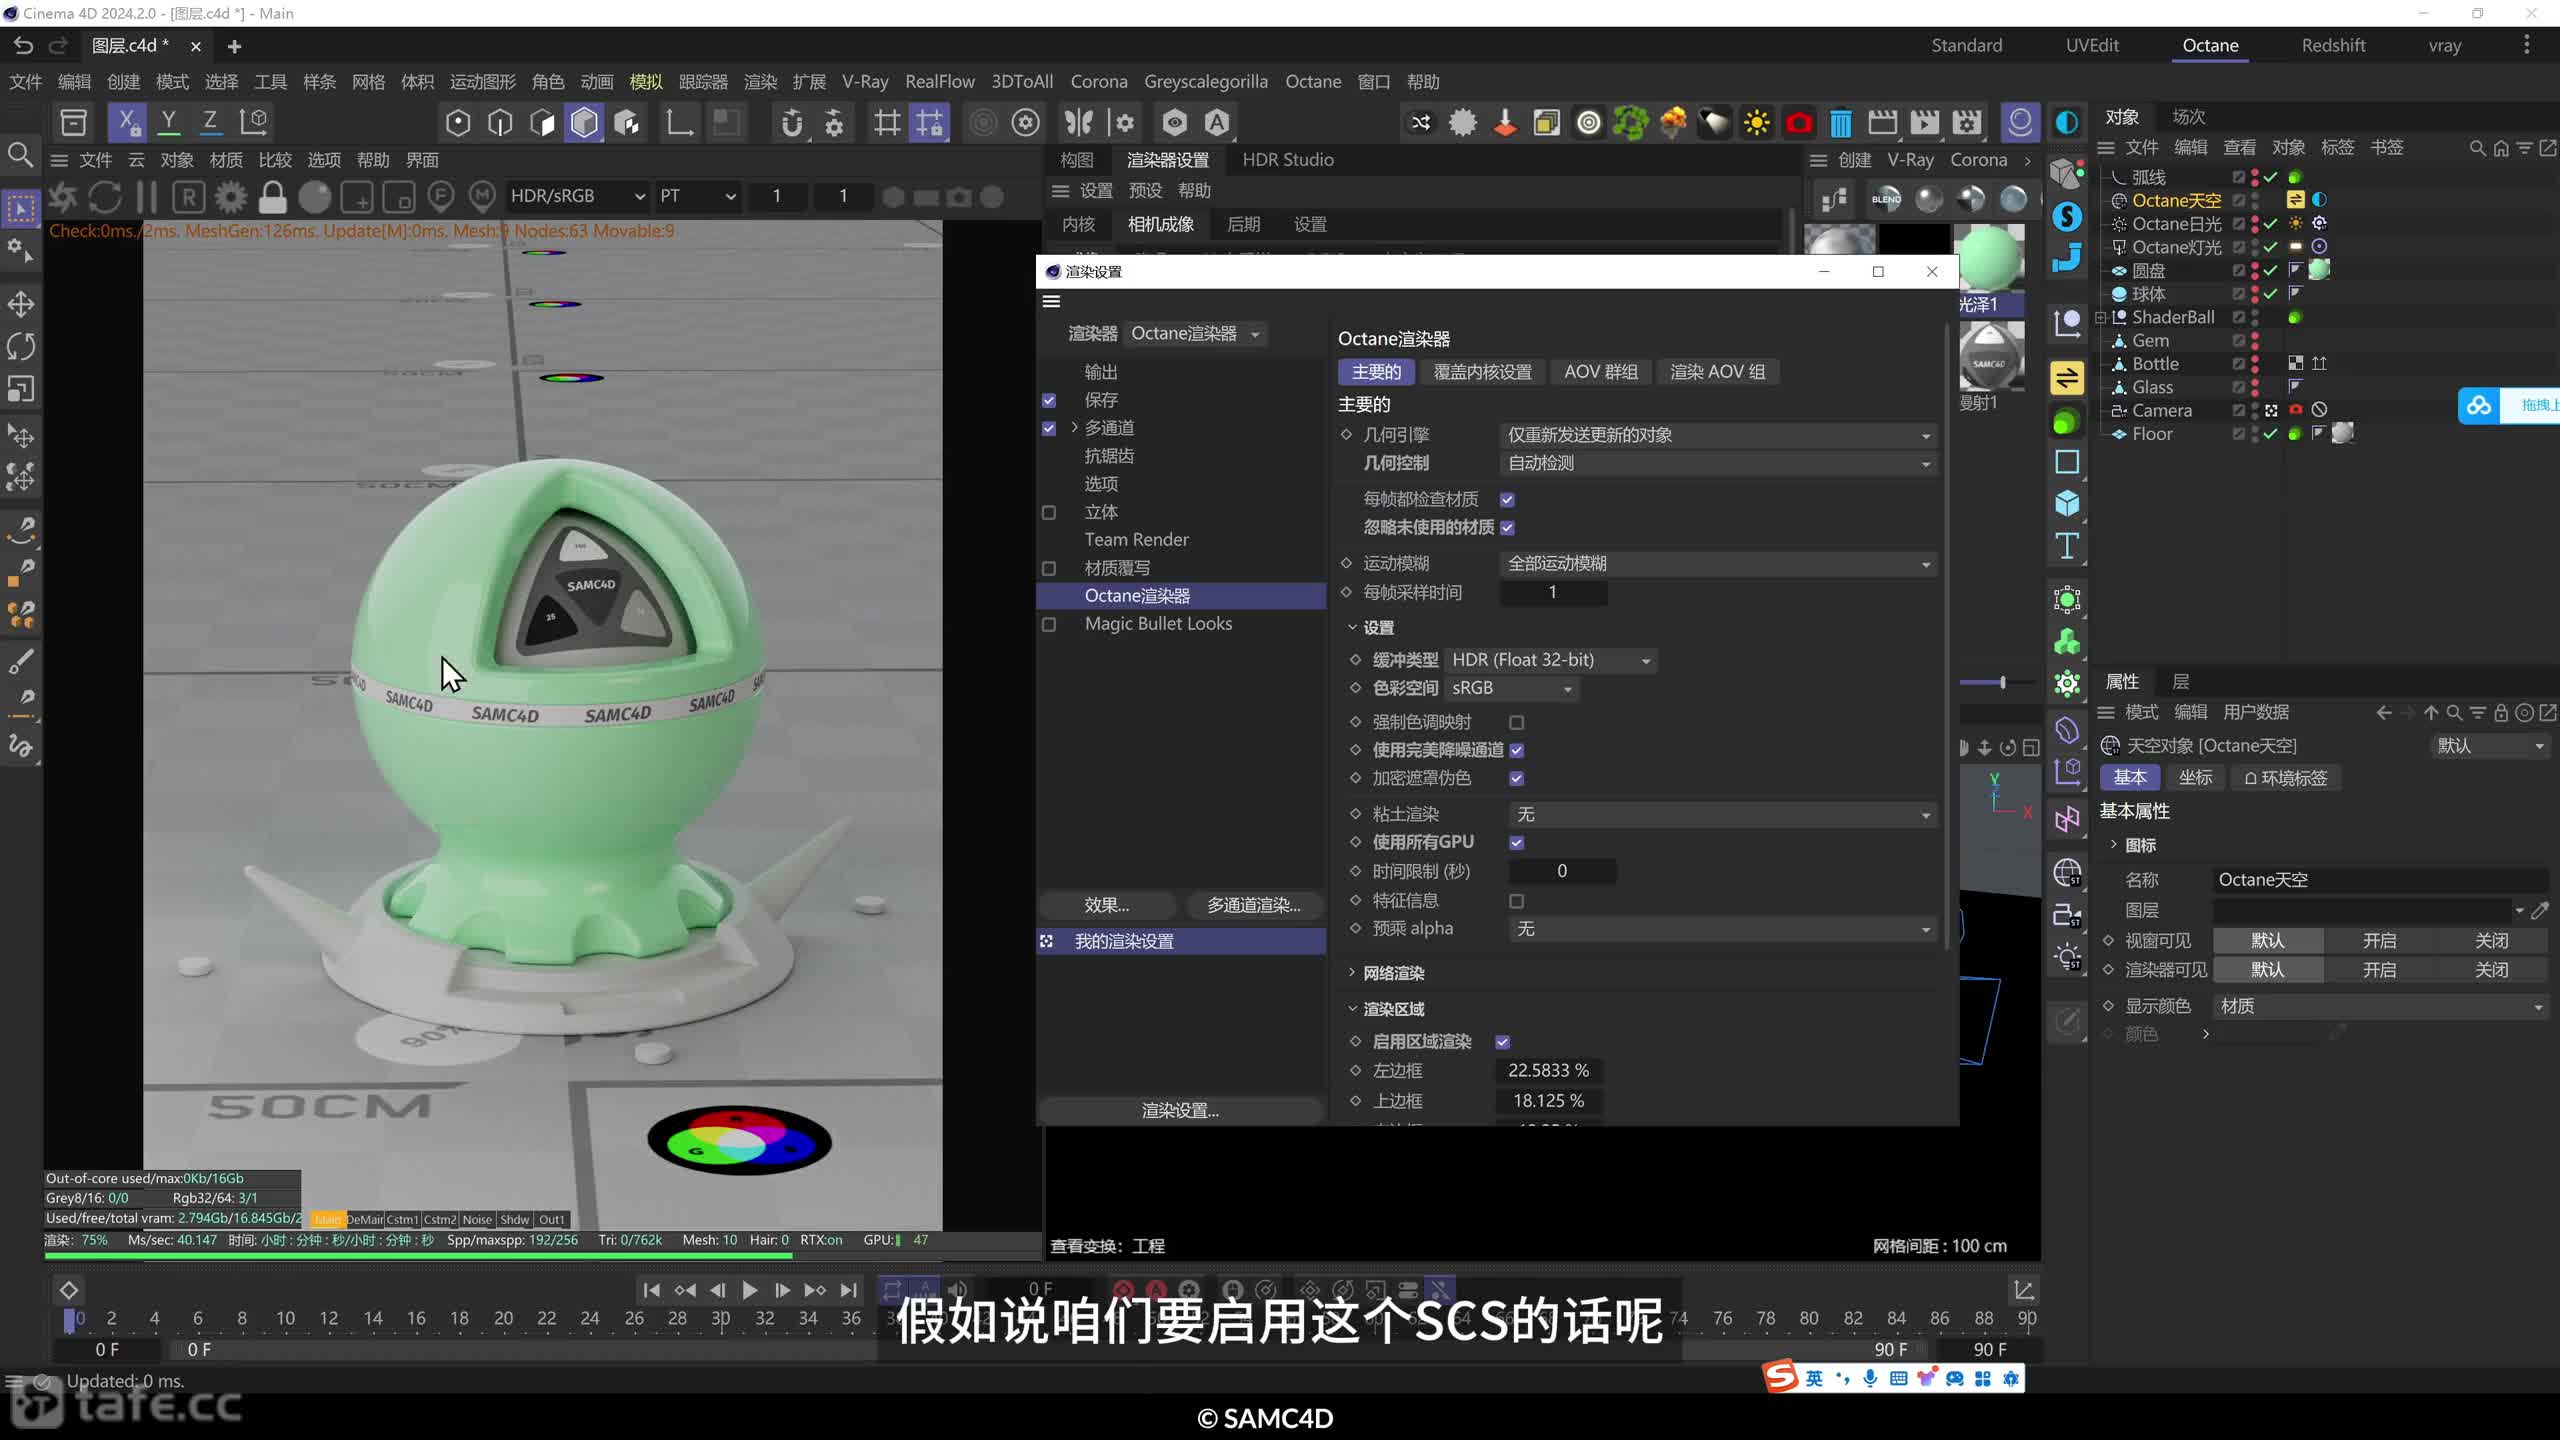
Task: Open the 缓冲类型 HDR Float dropdown
Action: pos(1550,660)
